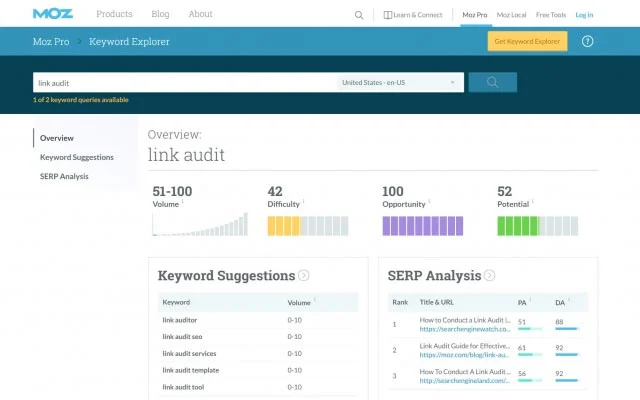Viewport: 640px width, 400px height.
Task: Click Learn & Connect text link
Action: click(418, 15)
